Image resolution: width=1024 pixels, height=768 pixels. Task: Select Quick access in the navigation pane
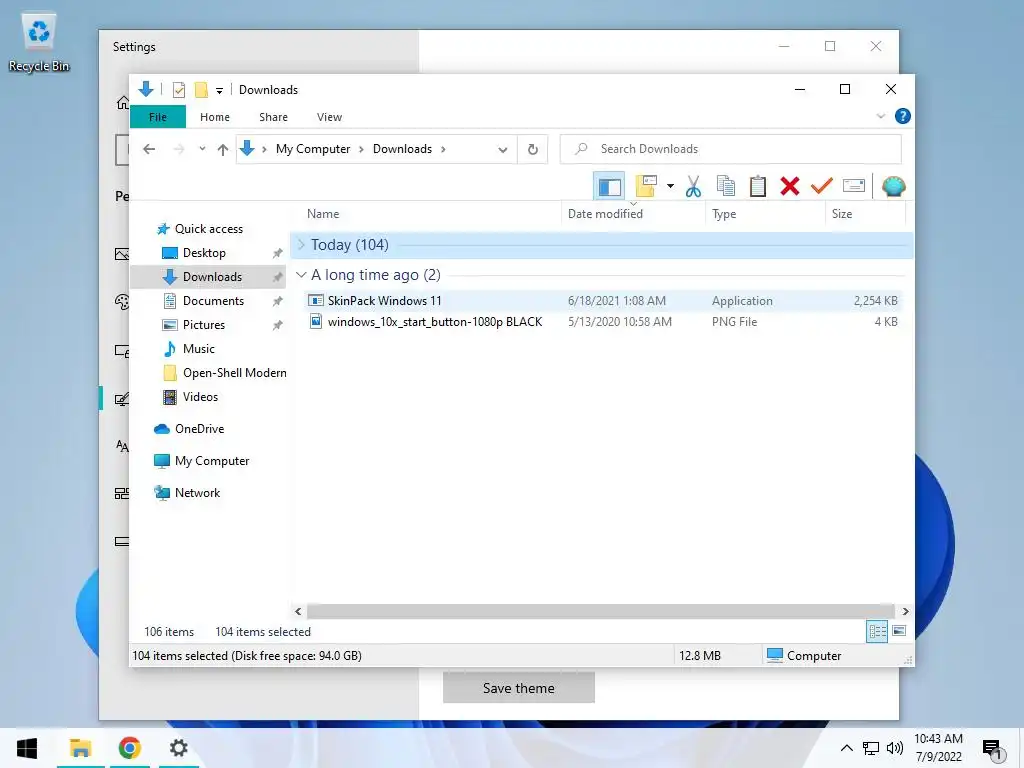pyautogui.click(x=208, y=229)
